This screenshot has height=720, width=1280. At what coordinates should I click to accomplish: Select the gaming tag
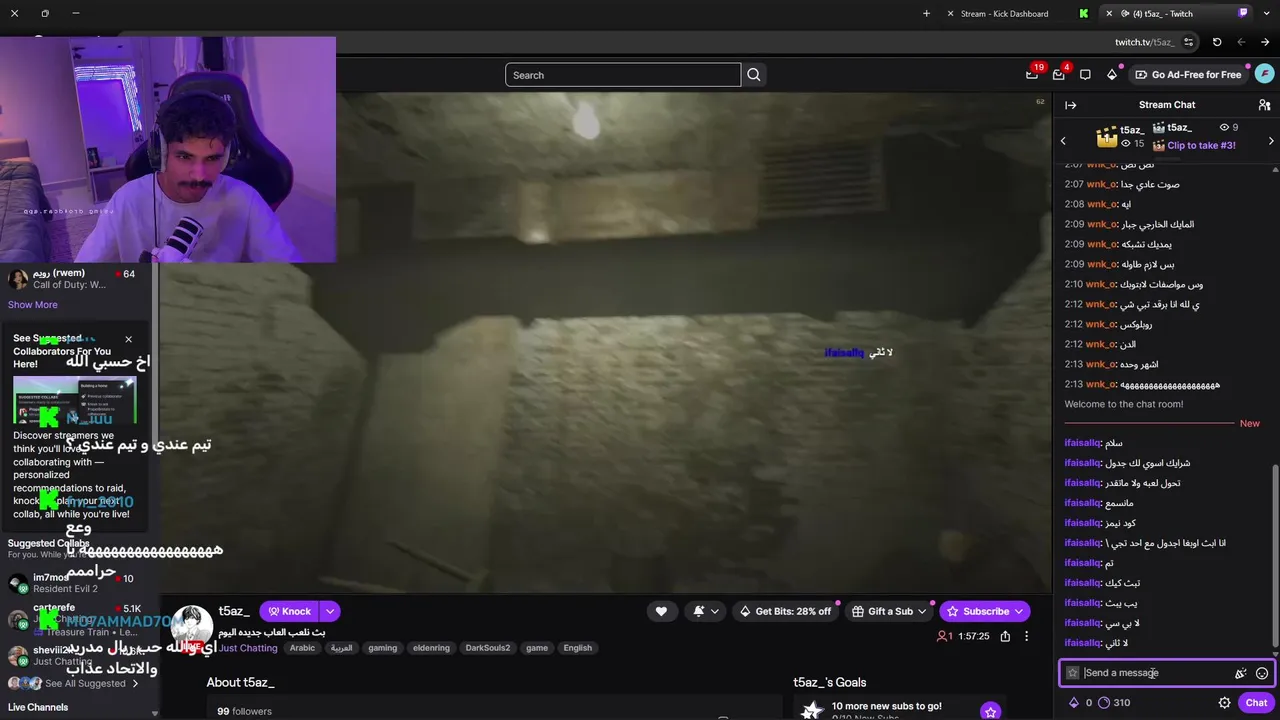pyautogui.click(x=383, y=648)
